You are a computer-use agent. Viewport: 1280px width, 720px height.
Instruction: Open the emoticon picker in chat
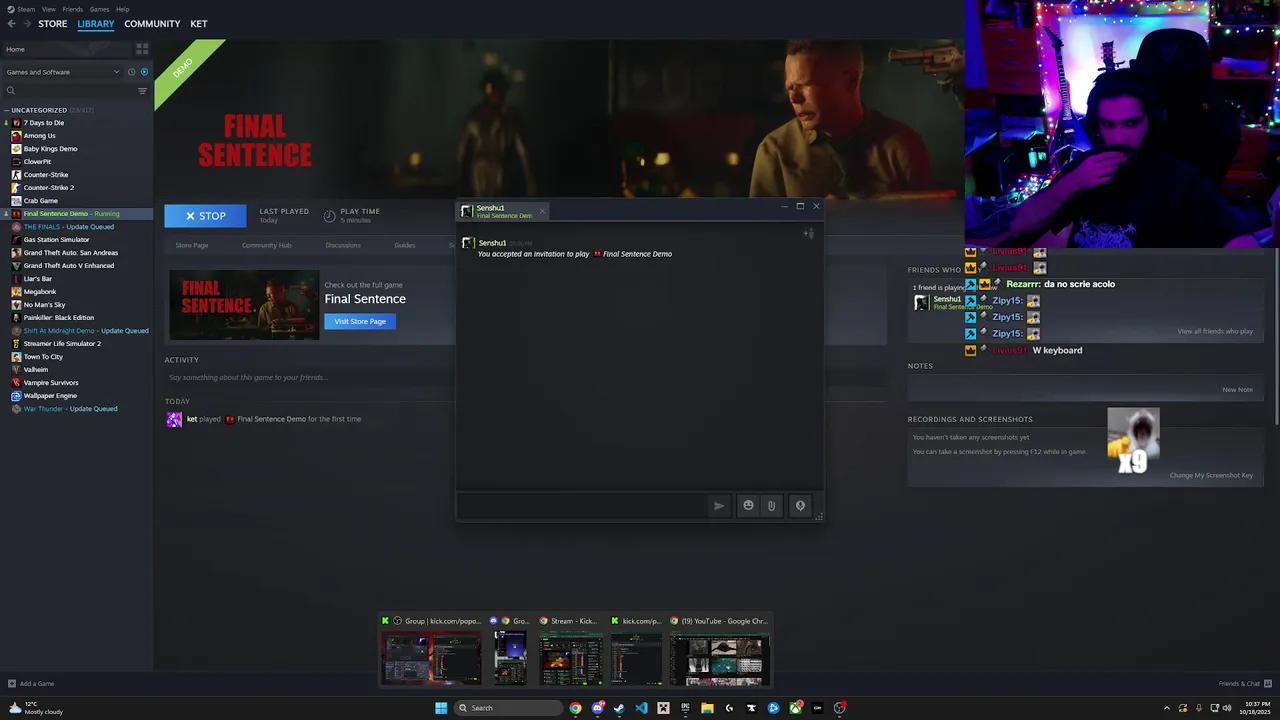[x=748, y=506]
